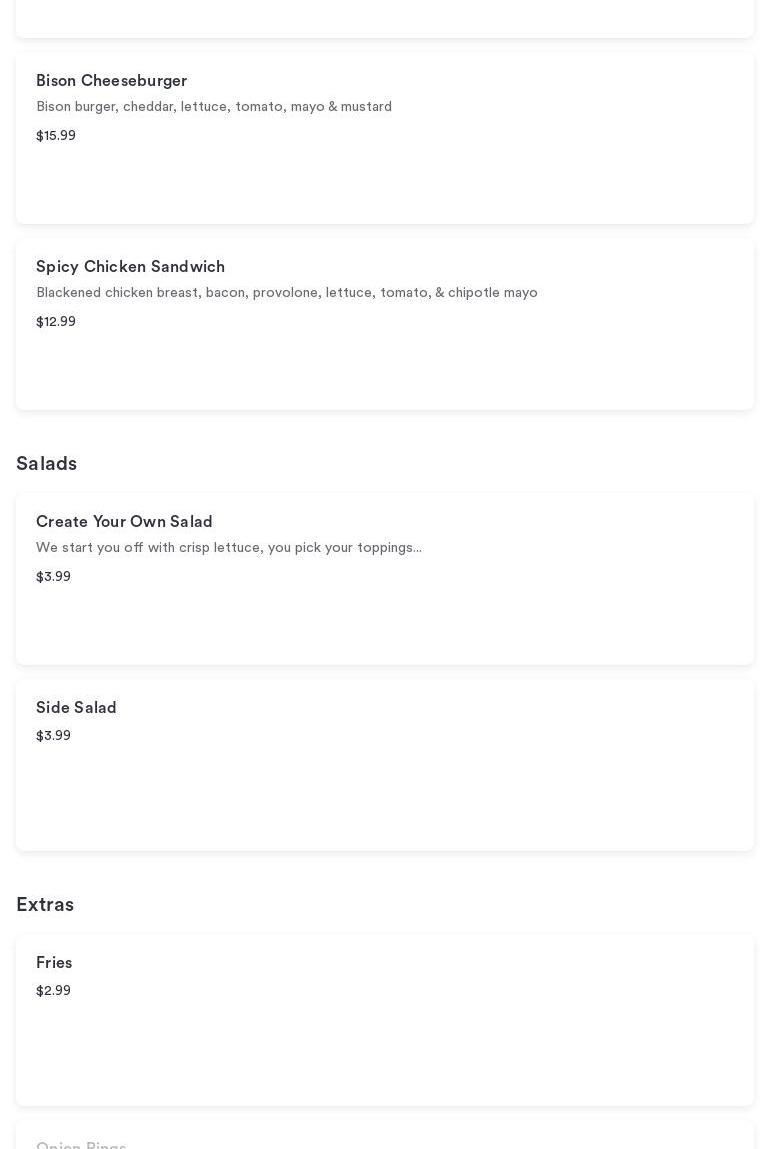Click the $2.99 Fries price
The width and height of the screenshot is (770, 1149).
pyautogui.click(x=54, y=991)
